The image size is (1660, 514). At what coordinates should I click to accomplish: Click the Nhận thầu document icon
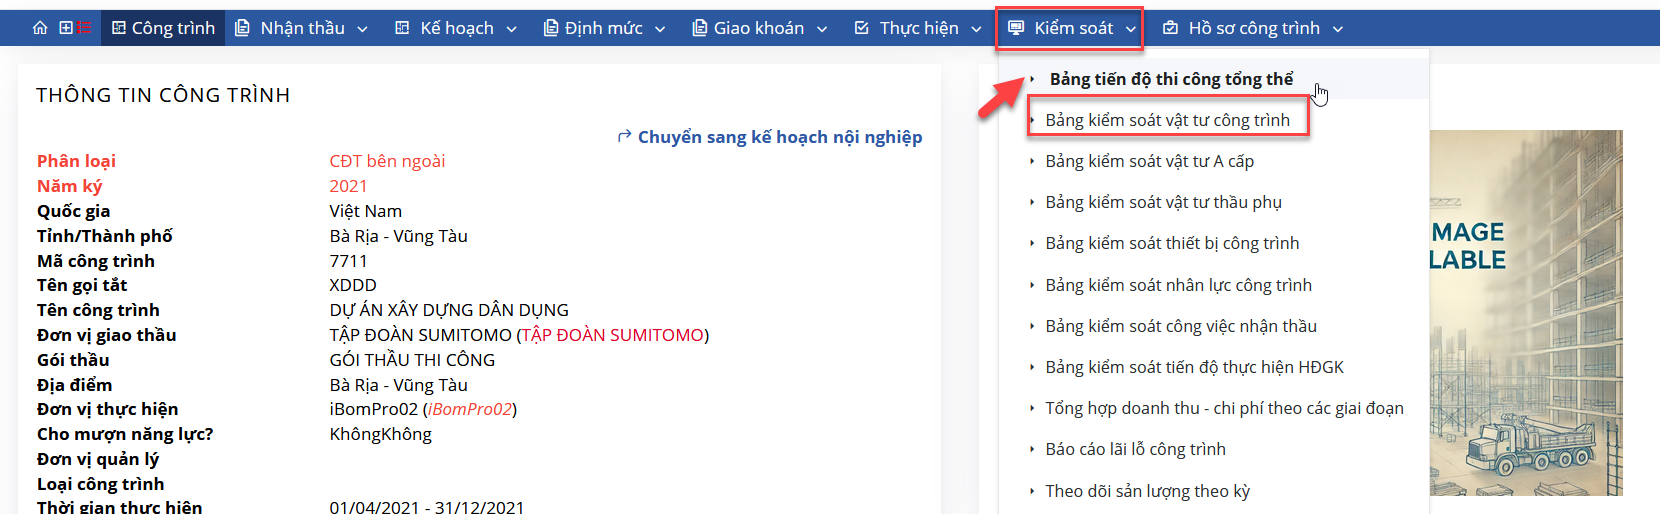242,28
